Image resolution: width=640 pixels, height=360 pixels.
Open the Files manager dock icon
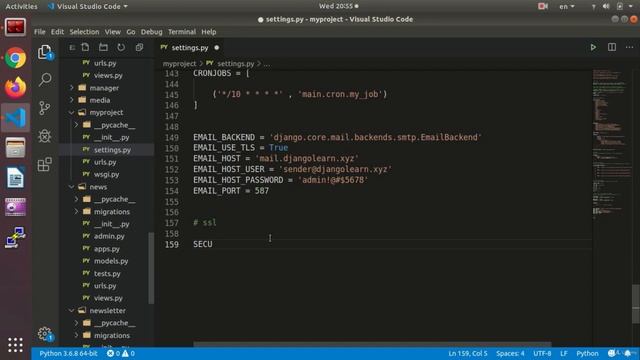pyautogui.click(x=16, y=147)
